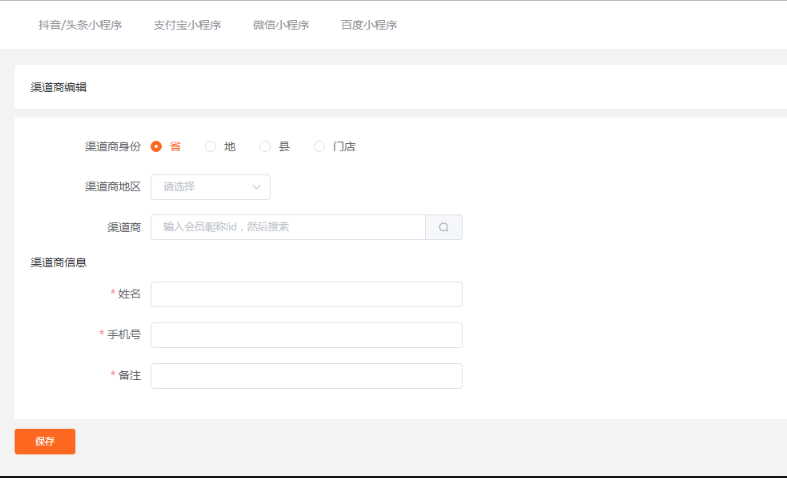Focus the 备注 input field
The width and height of the screenshot is (787, 478).
(x=306, y=376)
